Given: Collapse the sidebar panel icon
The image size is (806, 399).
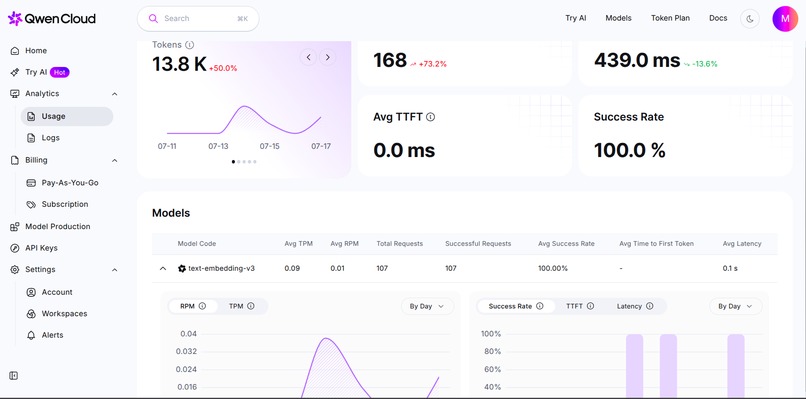Looking at the screenshot, I should 14,376.
